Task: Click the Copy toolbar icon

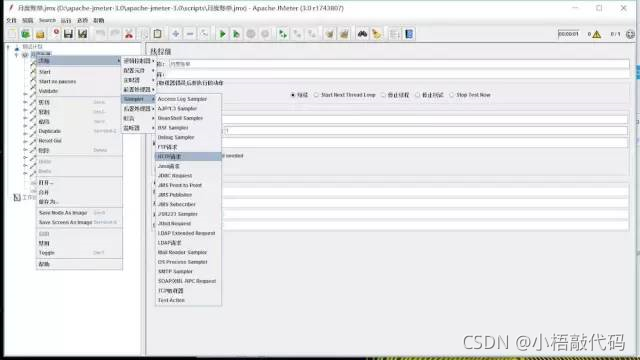Action: coord(143,34)
